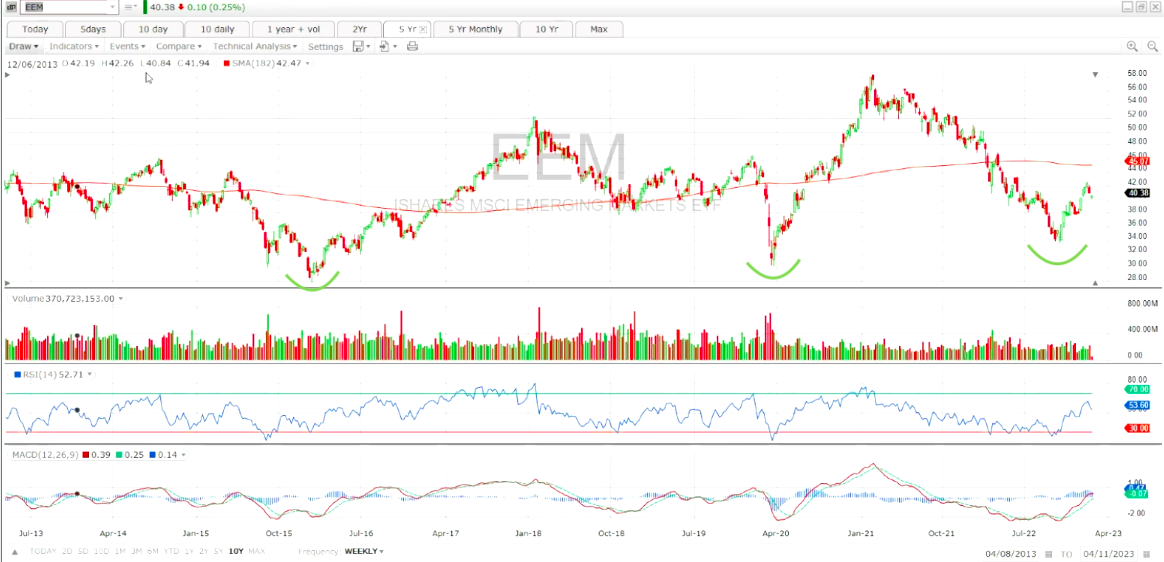Open the Events menu
1164x562 pixels.
[x=127, y=46]
